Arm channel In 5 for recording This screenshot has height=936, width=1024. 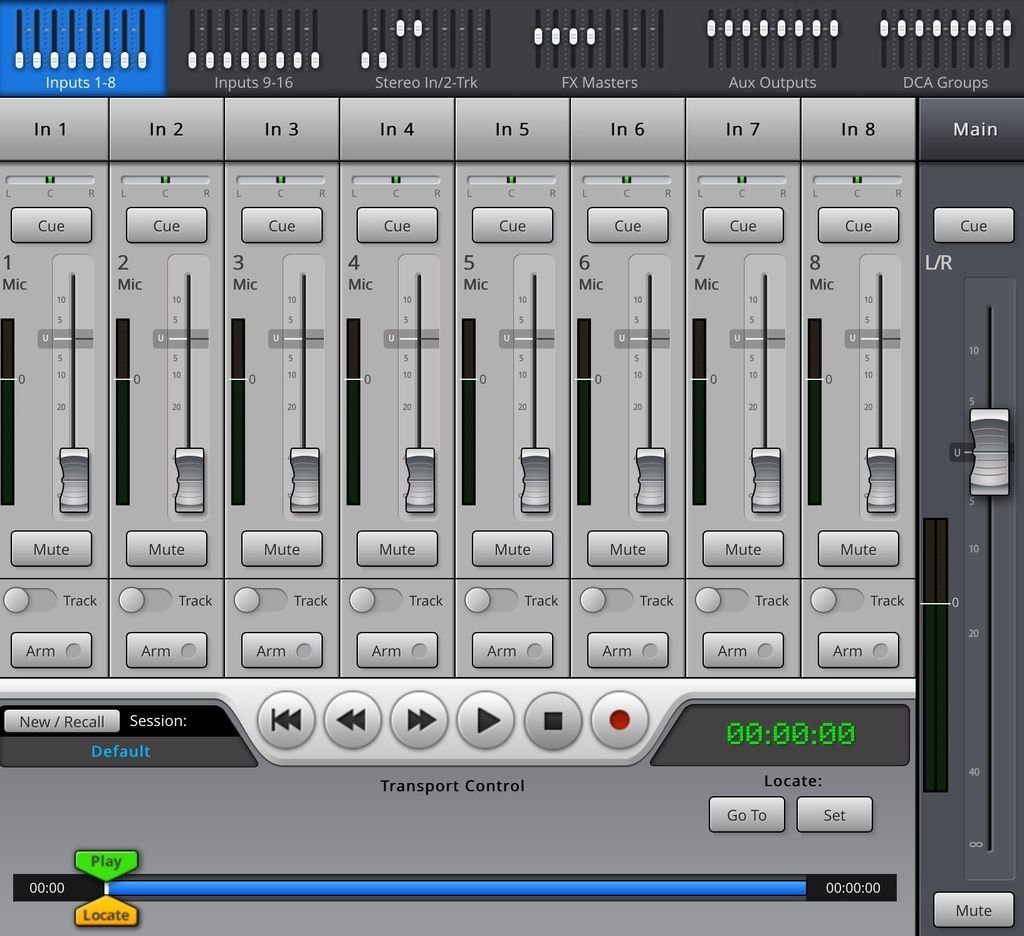pyautogui.click(x=512, y=651)
